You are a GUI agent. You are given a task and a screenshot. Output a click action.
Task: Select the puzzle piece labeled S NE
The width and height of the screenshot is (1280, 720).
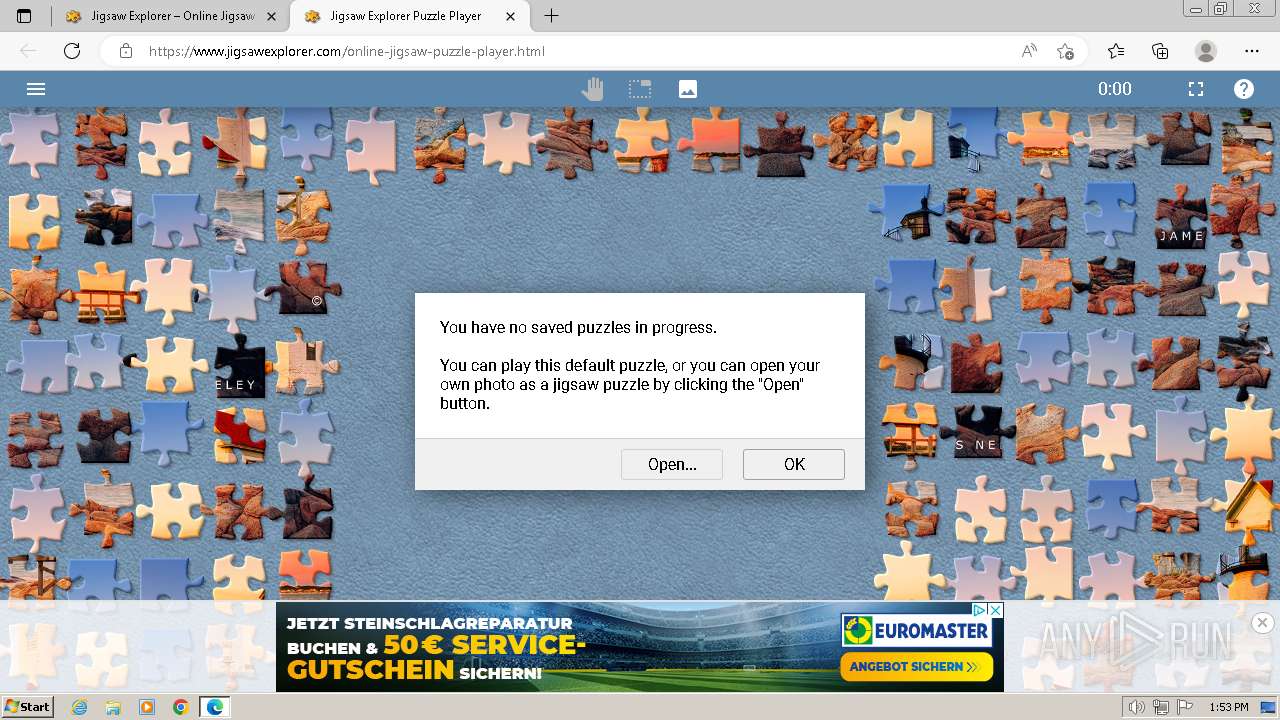(978, 433)
